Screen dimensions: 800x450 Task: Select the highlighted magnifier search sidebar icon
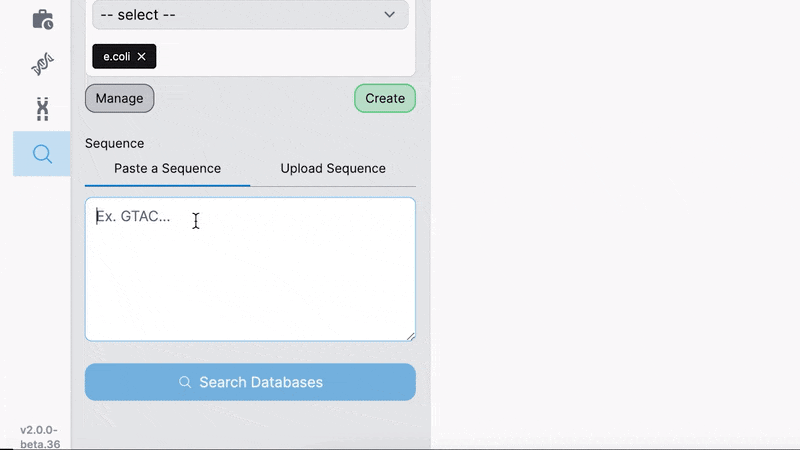click(x=42, y=154)
